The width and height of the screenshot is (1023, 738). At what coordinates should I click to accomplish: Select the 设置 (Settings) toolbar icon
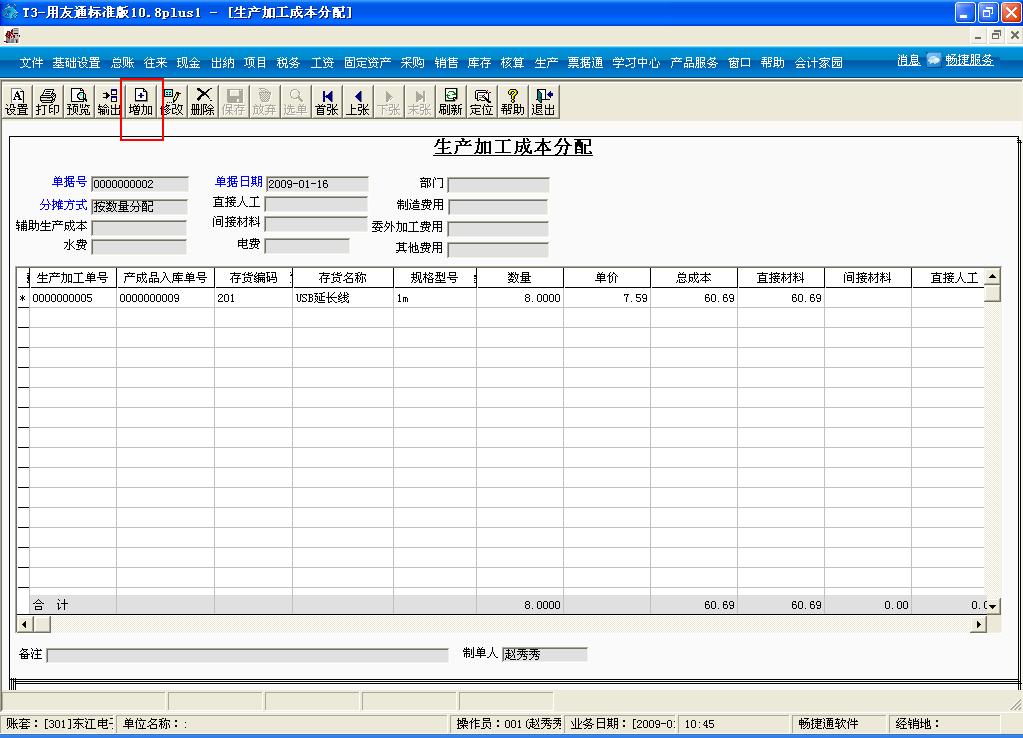pos(16,101)
